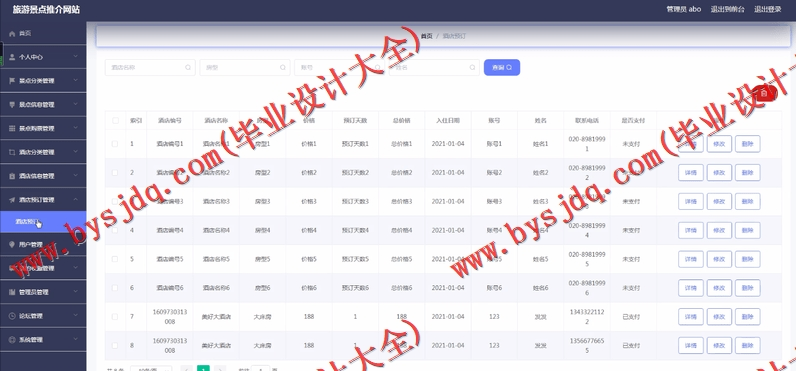The image size is (796, 371).
Task: Toggle the select-all checkbox in table header
Action: pyautogui.click(x=115, y=121)
